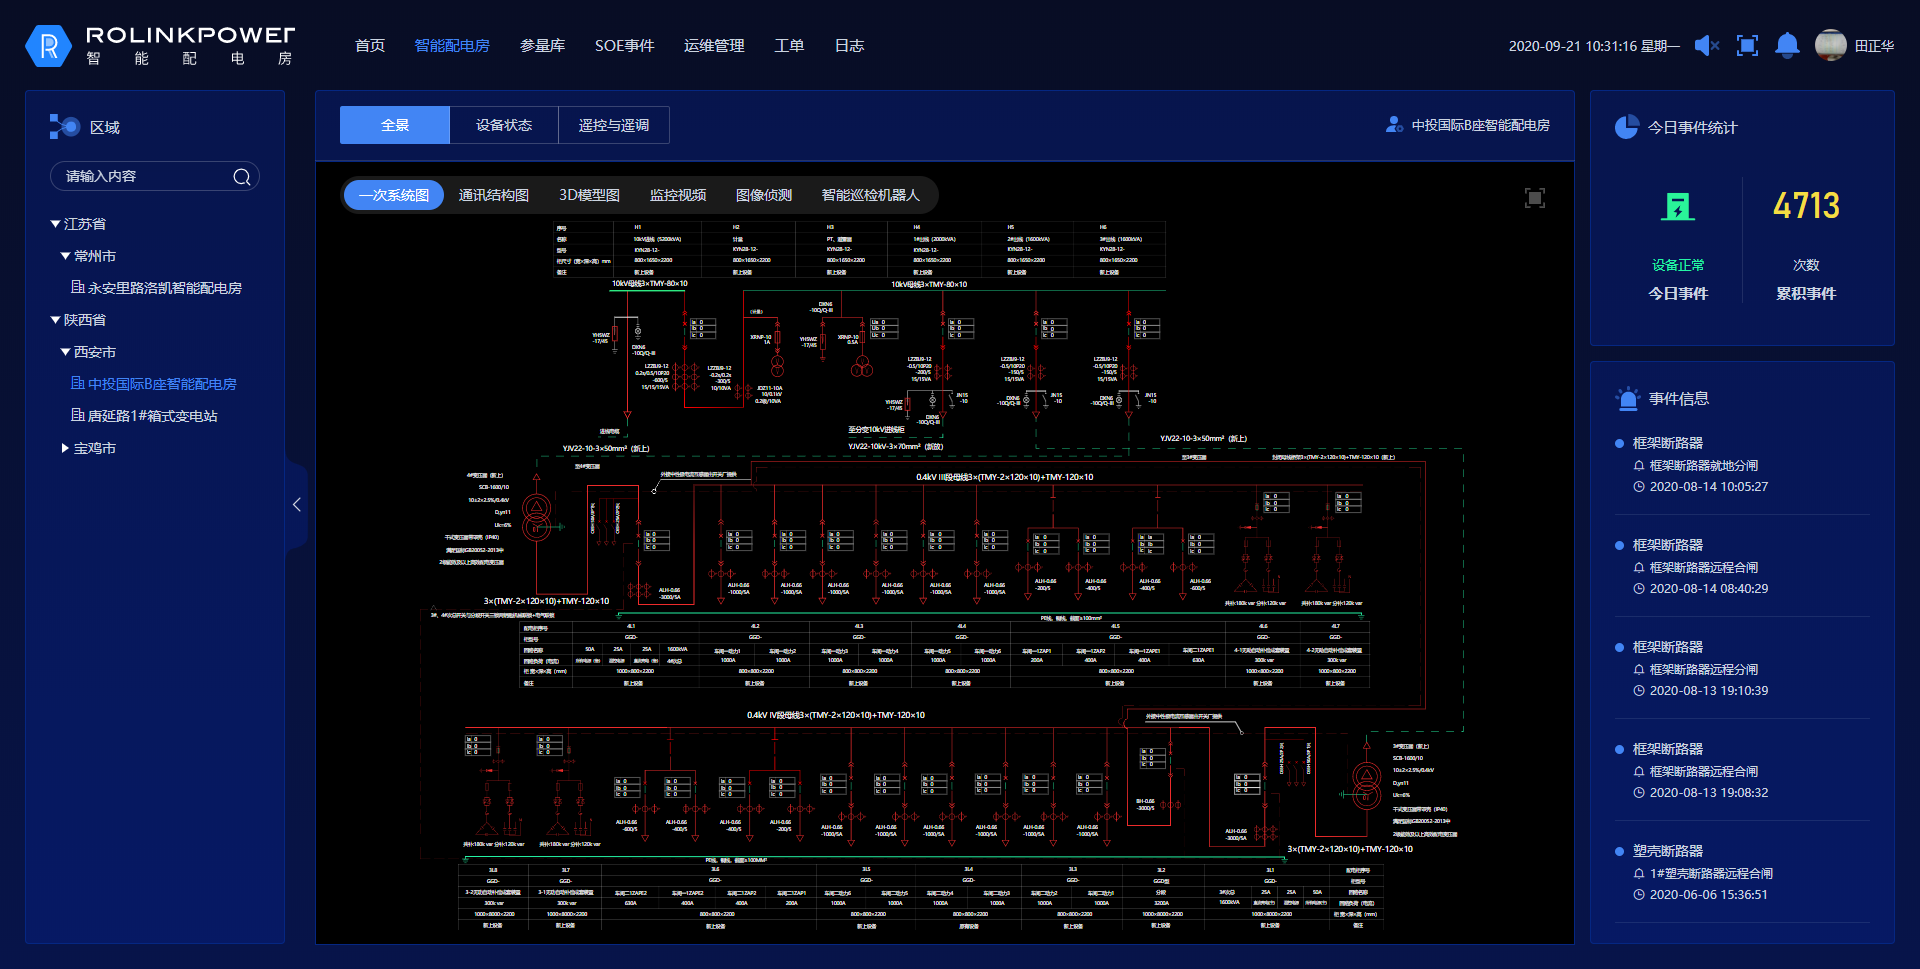Select the 遥控与遥调 tab
1920x969 pixels.
click(613, 125)
